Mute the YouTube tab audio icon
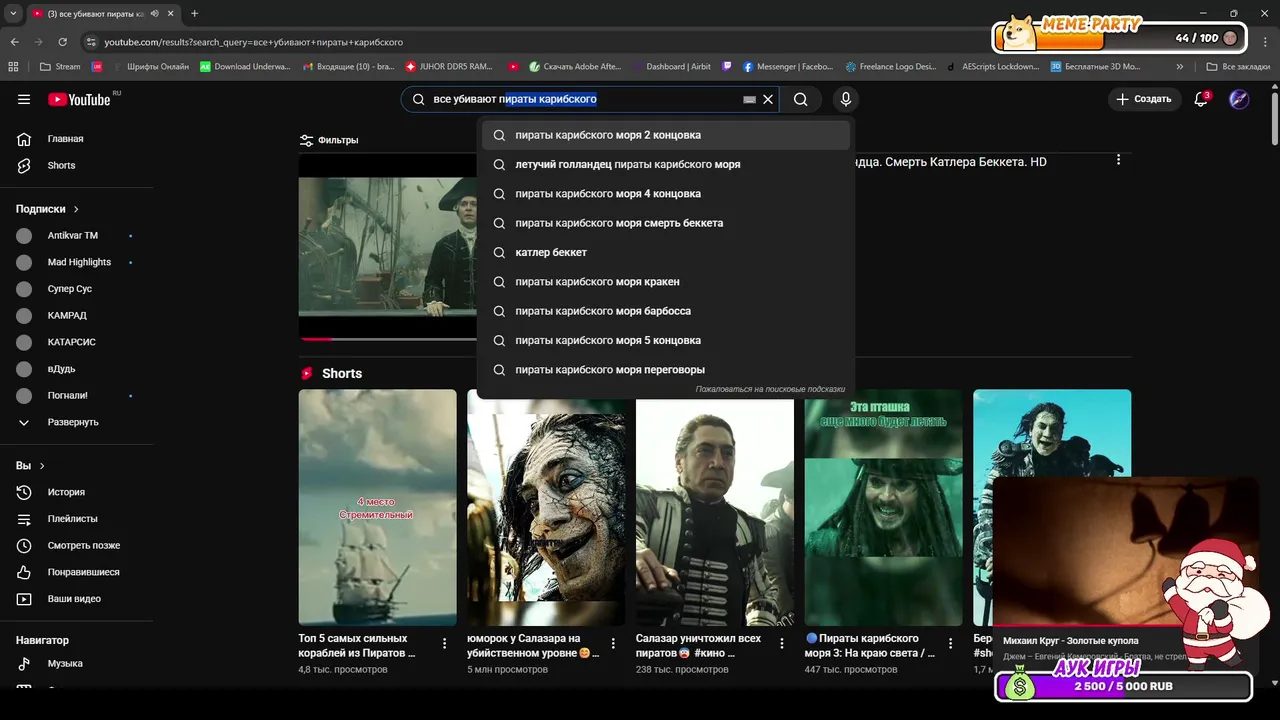Screen dimensions: 1280x720 click(155, 13)
